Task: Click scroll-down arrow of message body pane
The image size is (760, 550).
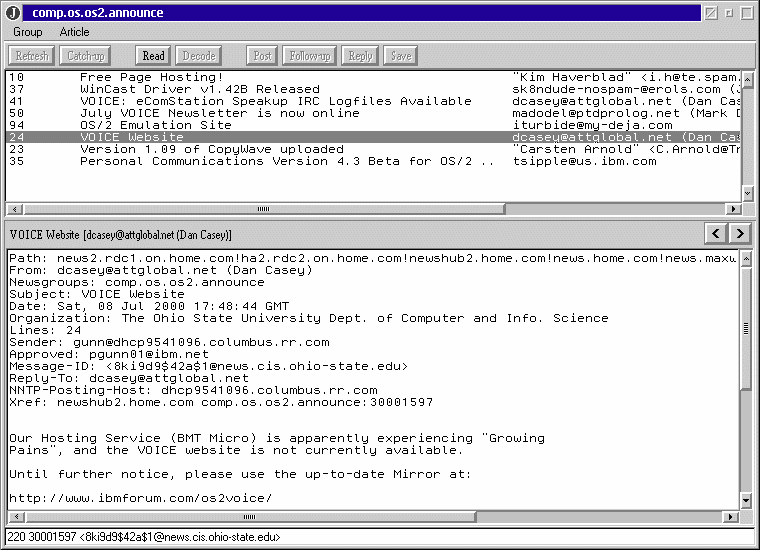Action: [x=746, y=500]
